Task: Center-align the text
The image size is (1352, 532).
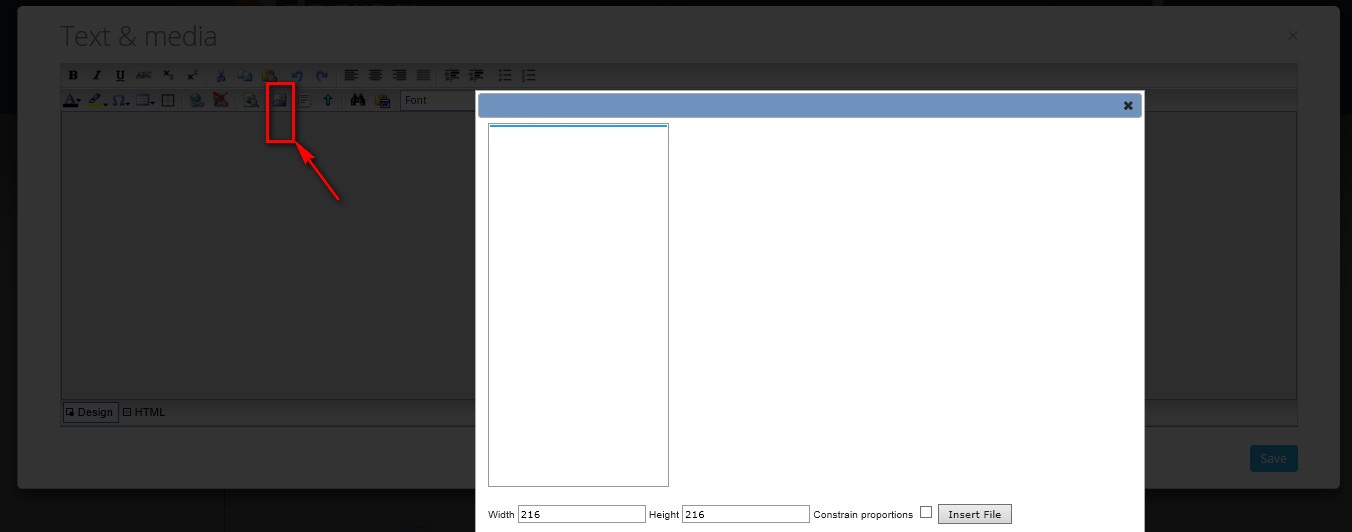Action: (x=375, y=75)
